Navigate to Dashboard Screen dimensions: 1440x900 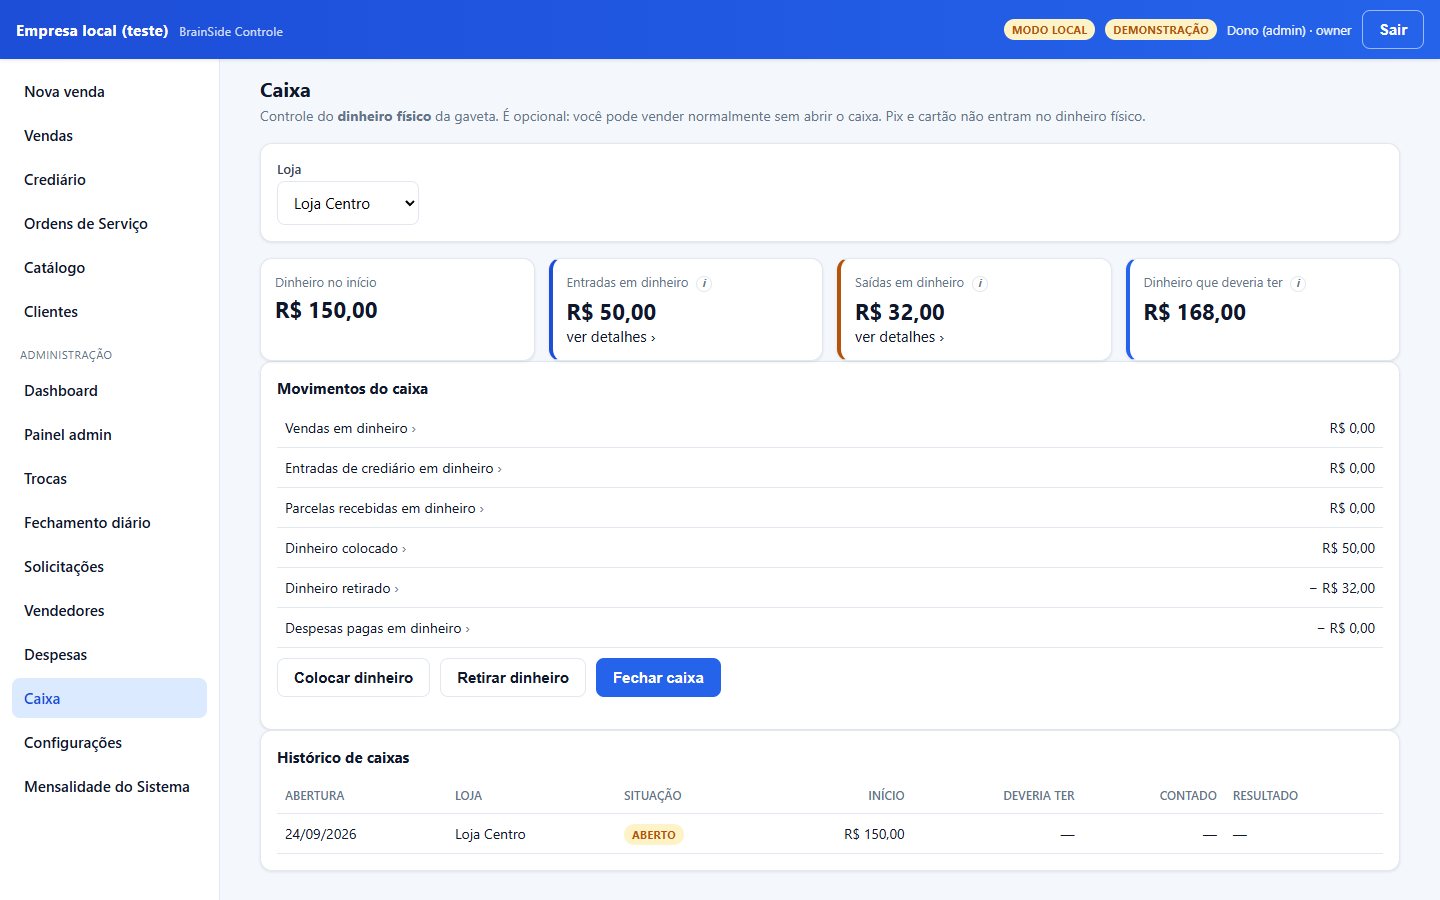click(109, 390)
